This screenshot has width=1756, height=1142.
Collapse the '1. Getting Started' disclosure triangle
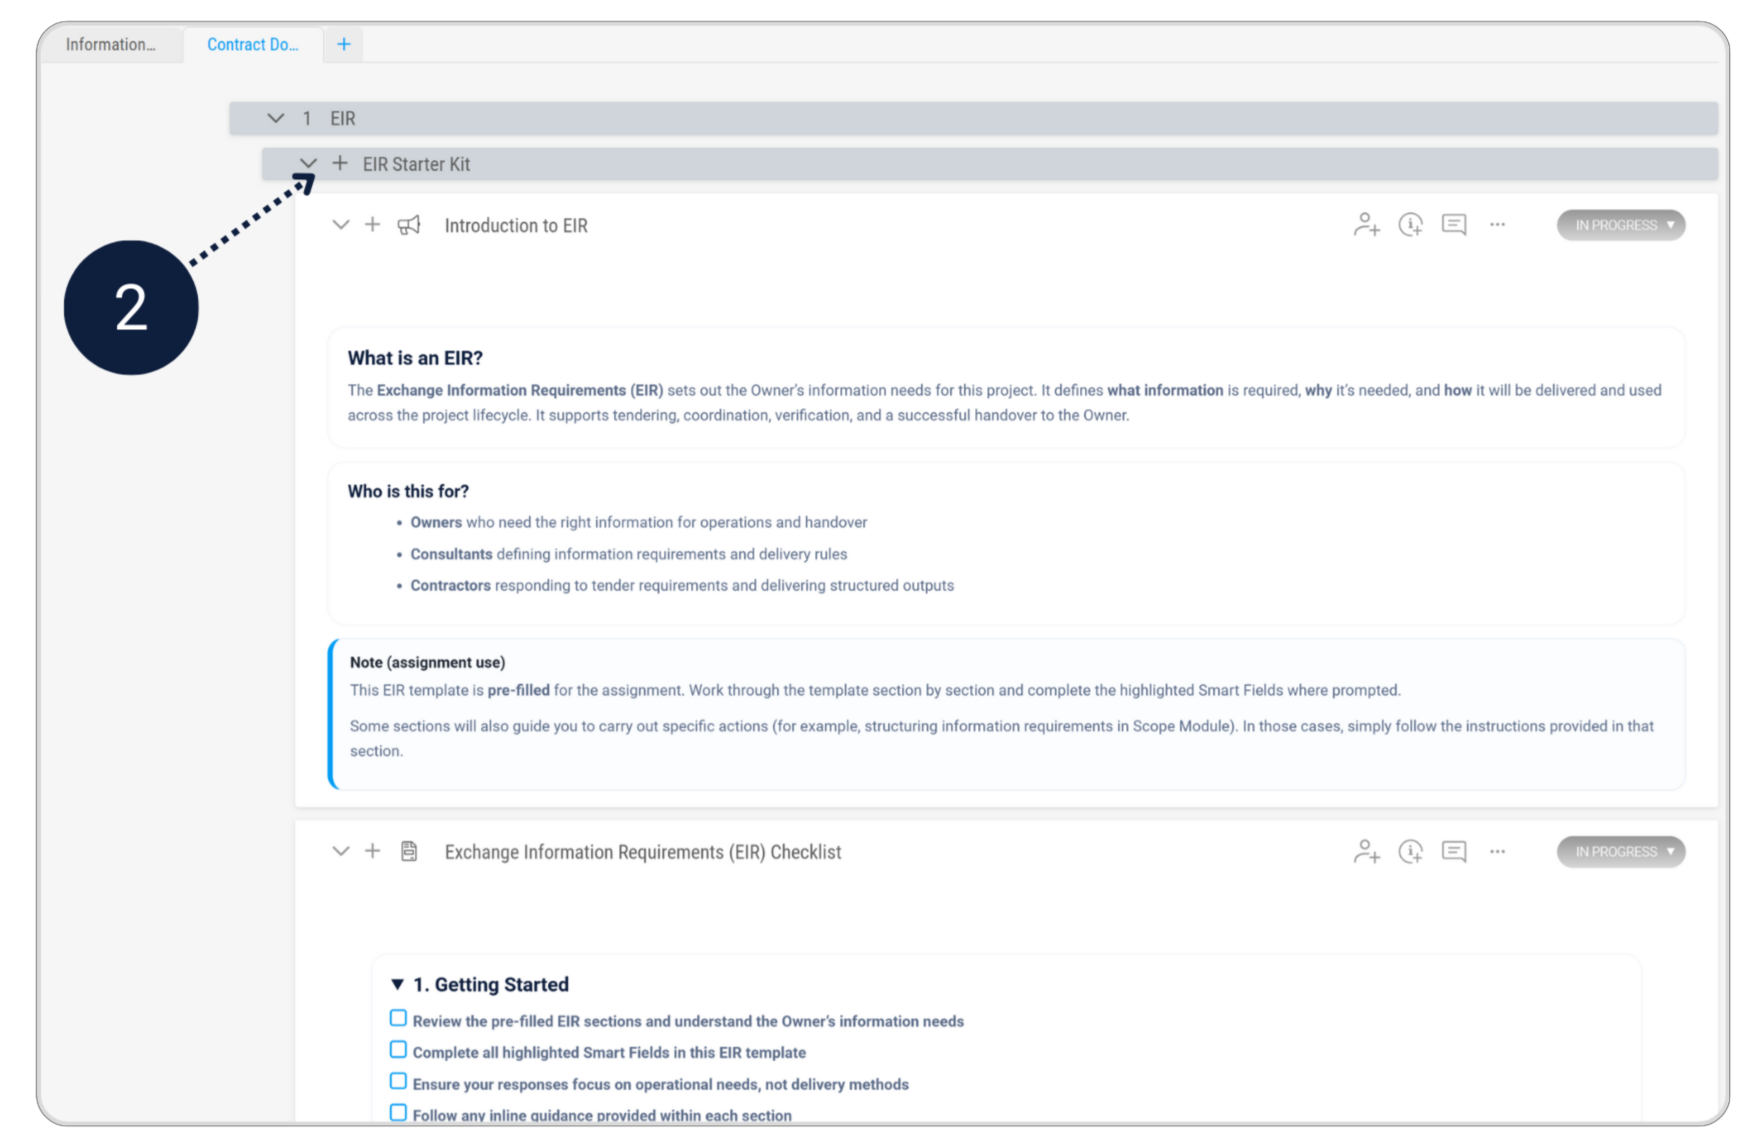tap(397, 983)
